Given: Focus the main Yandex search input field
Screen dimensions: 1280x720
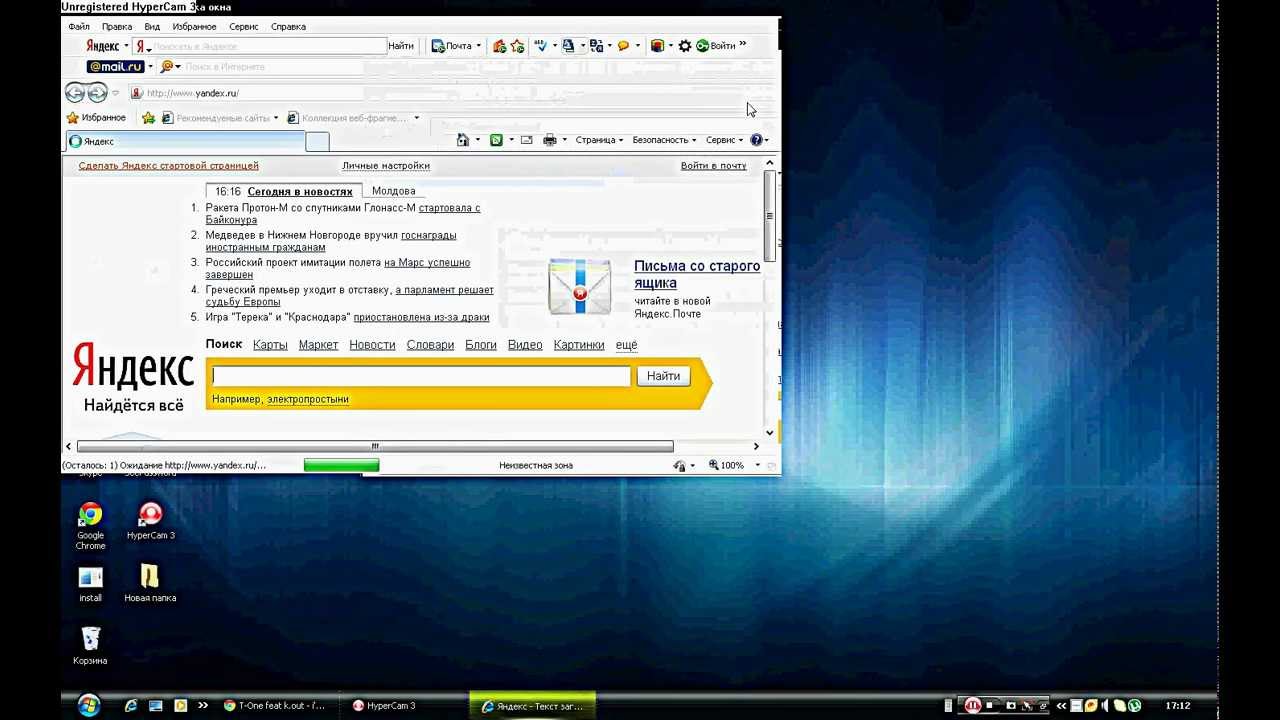Looking at the screenshot, I should pos(421,376).
